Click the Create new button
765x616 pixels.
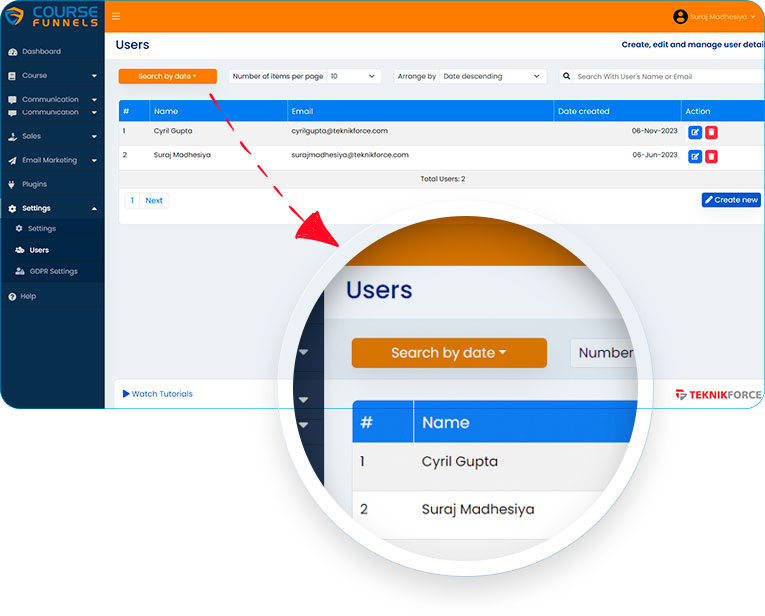point(731,200)
